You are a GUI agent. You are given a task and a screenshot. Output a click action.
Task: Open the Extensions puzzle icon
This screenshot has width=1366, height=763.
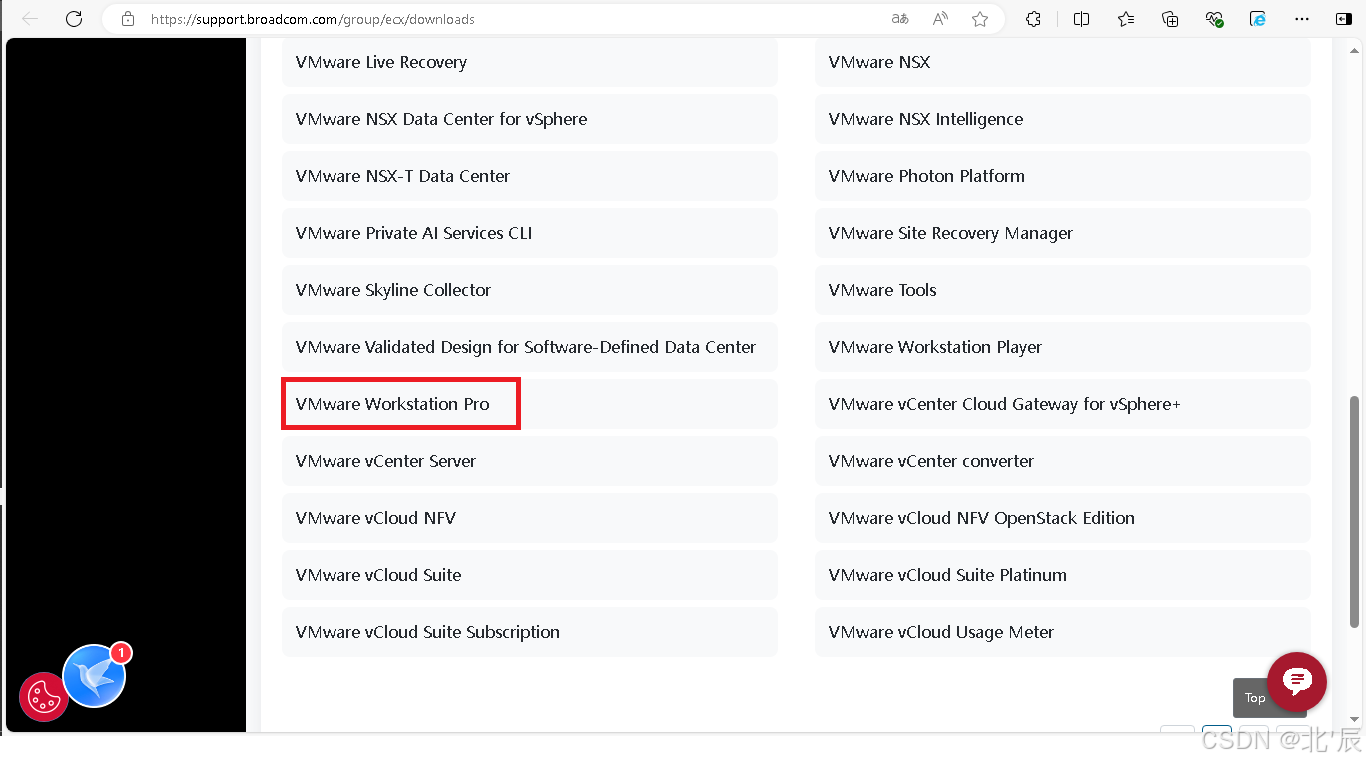1034,19
